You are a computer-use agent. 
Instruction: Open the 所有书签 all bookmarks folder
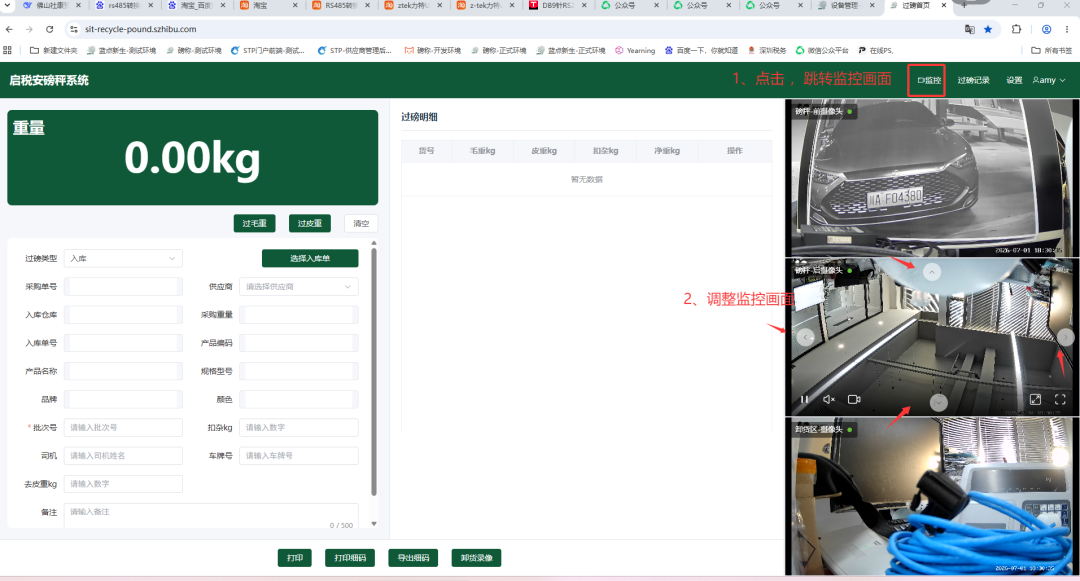pyautogui.click(x=1052, y=50)
